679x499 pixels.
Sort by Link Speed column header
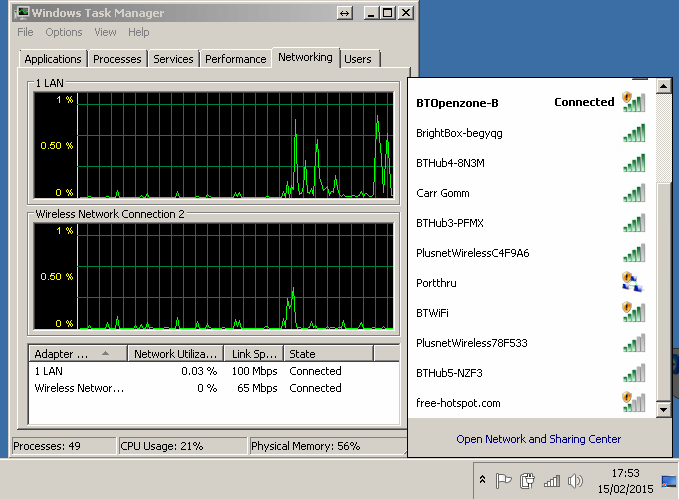pyautogui.click(x=254, y=353)
